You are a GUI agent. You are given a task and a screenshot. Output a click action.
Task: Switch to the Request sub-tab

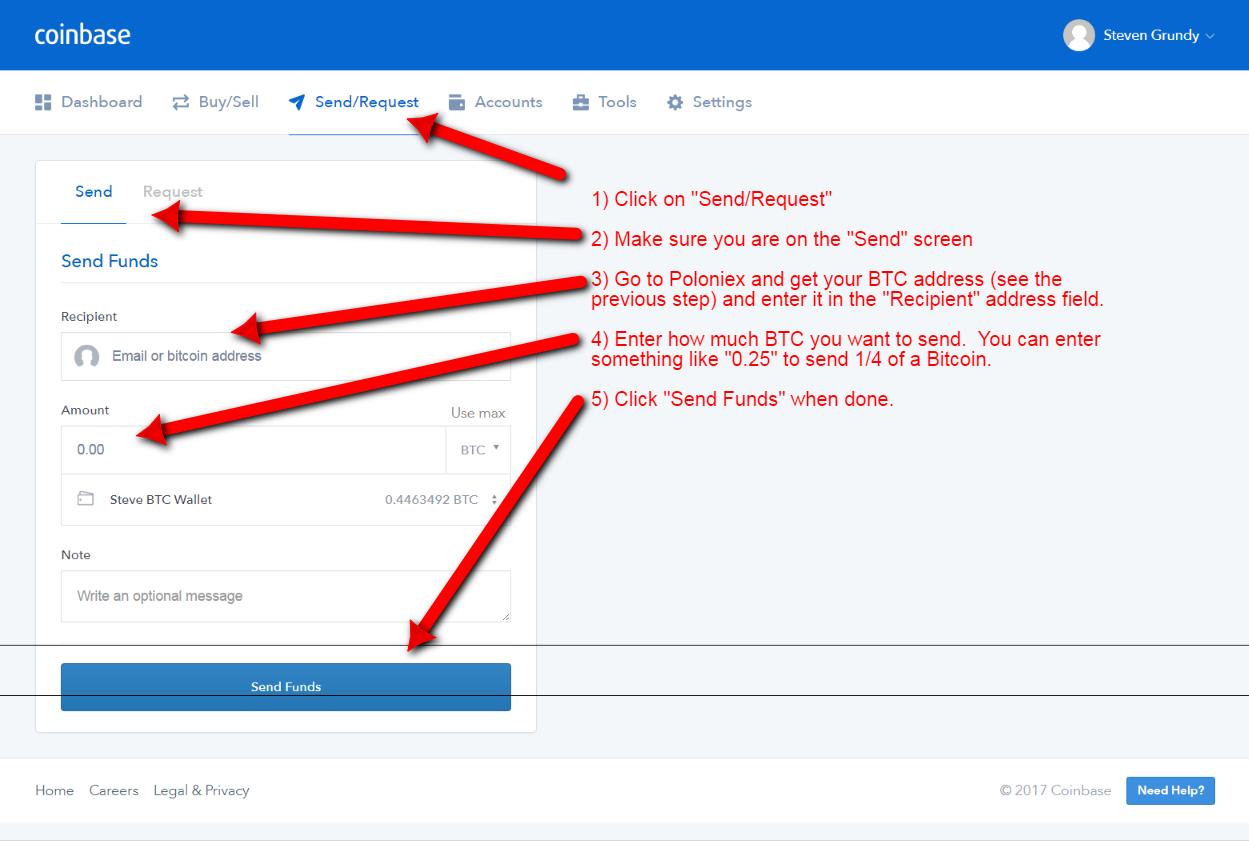coord(172,191)
